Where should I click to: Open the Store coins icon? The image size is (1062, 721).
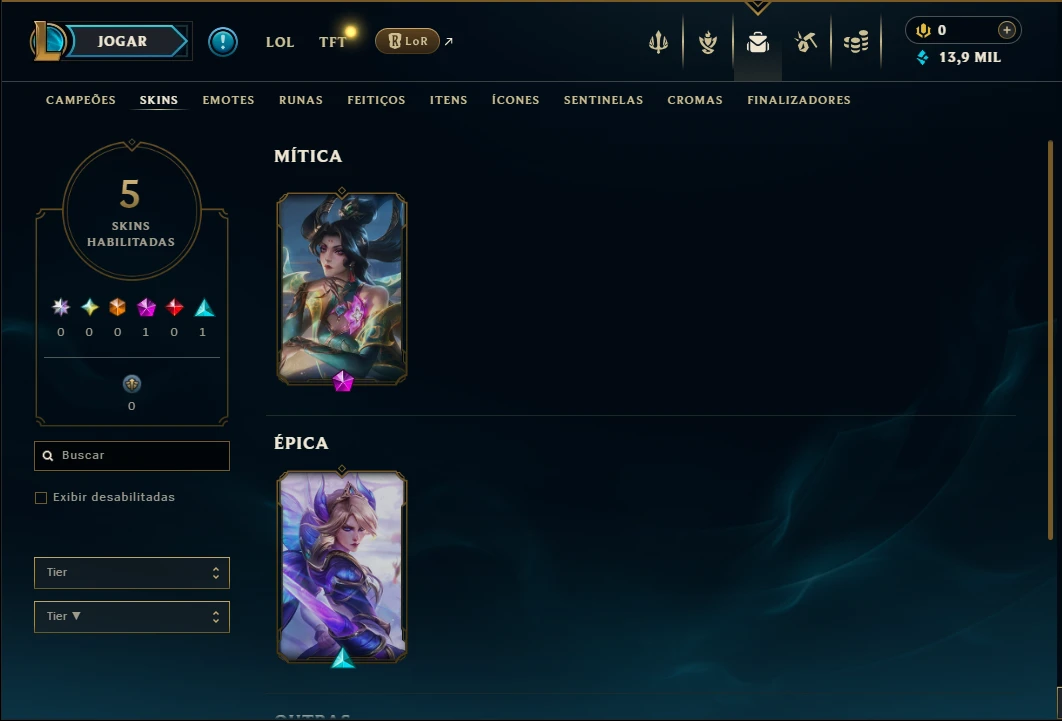coord(856,43)
